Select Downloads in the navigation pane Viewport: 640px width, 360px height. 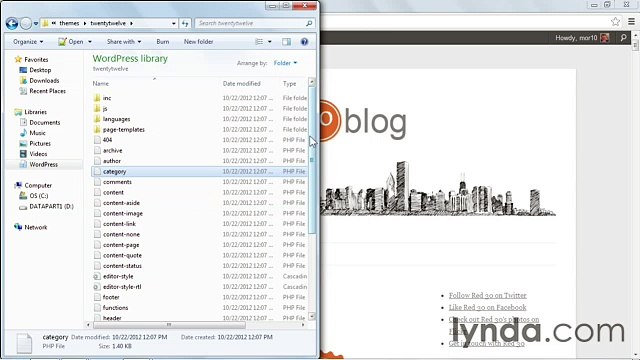(44, 81)
